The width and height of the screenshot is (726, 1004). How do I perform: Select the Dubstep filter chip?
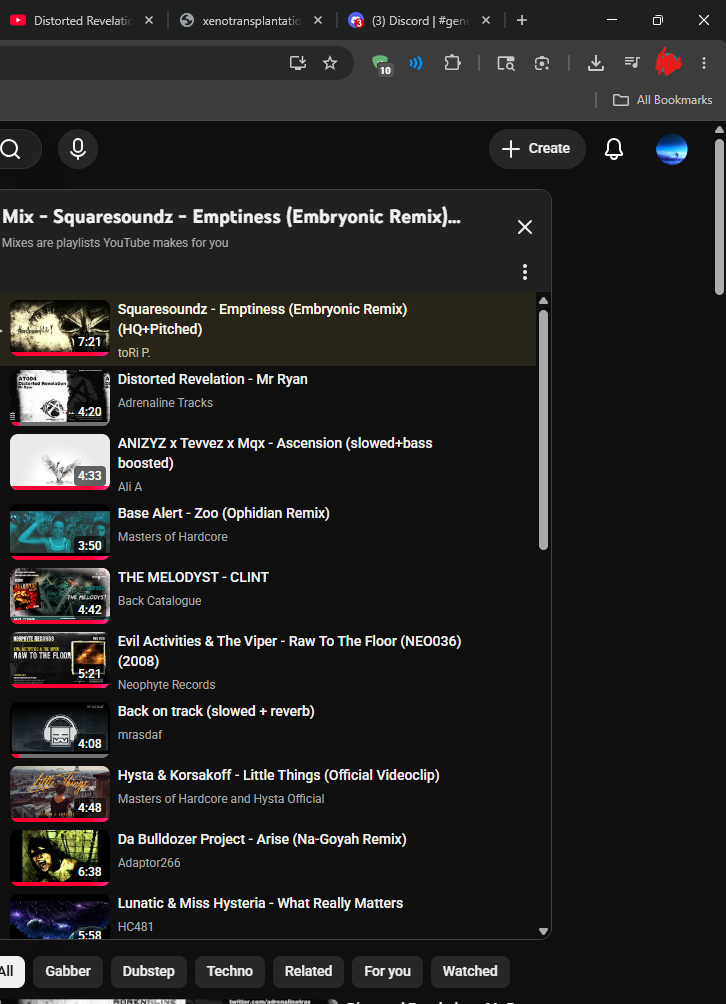point(149,971)
